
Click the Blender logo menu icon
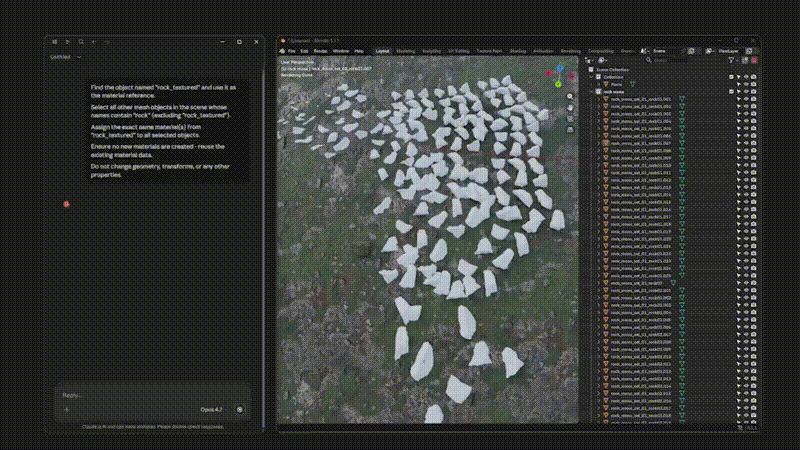point(282,51)
